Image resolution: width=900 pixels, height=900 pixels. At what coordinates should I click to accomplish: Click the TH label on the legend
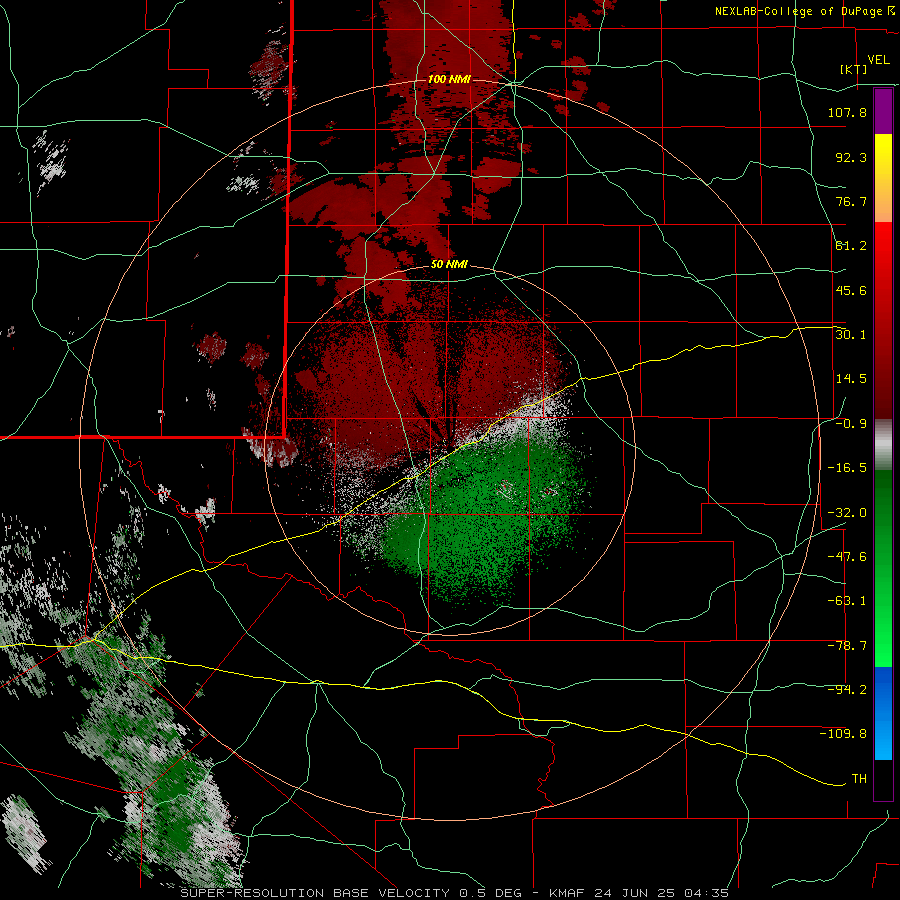click(x=859, y=779)
